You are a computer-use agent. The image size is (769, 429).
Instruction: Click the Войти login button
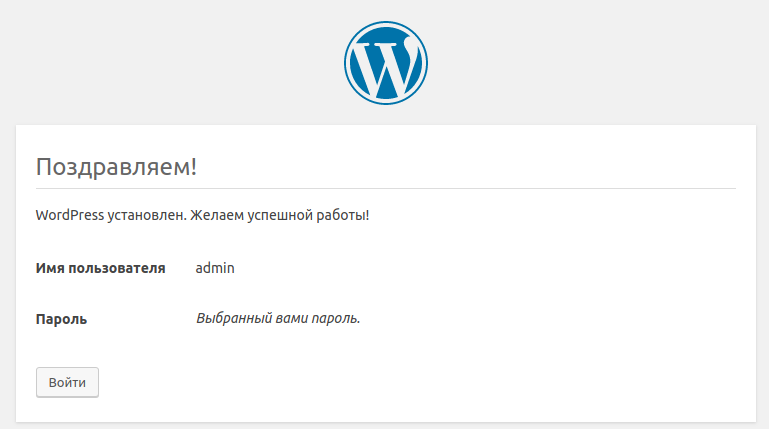click(67, 382)
